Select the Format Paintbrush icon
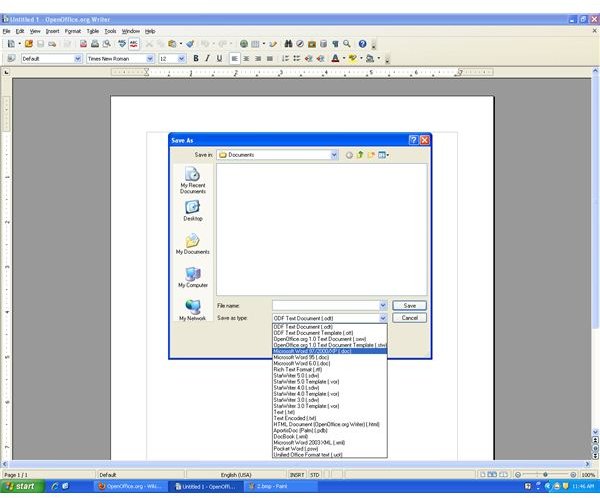 [190, 44]
